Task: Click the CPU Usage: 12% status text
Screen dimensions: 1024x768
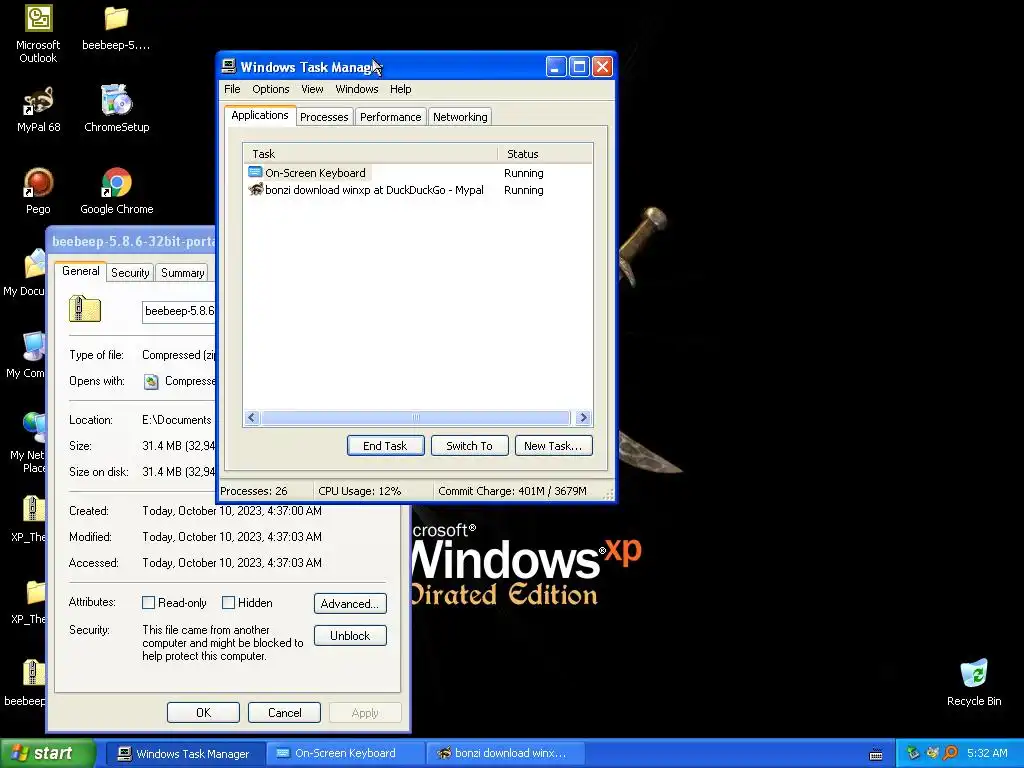Action: (x=359, y=491)
